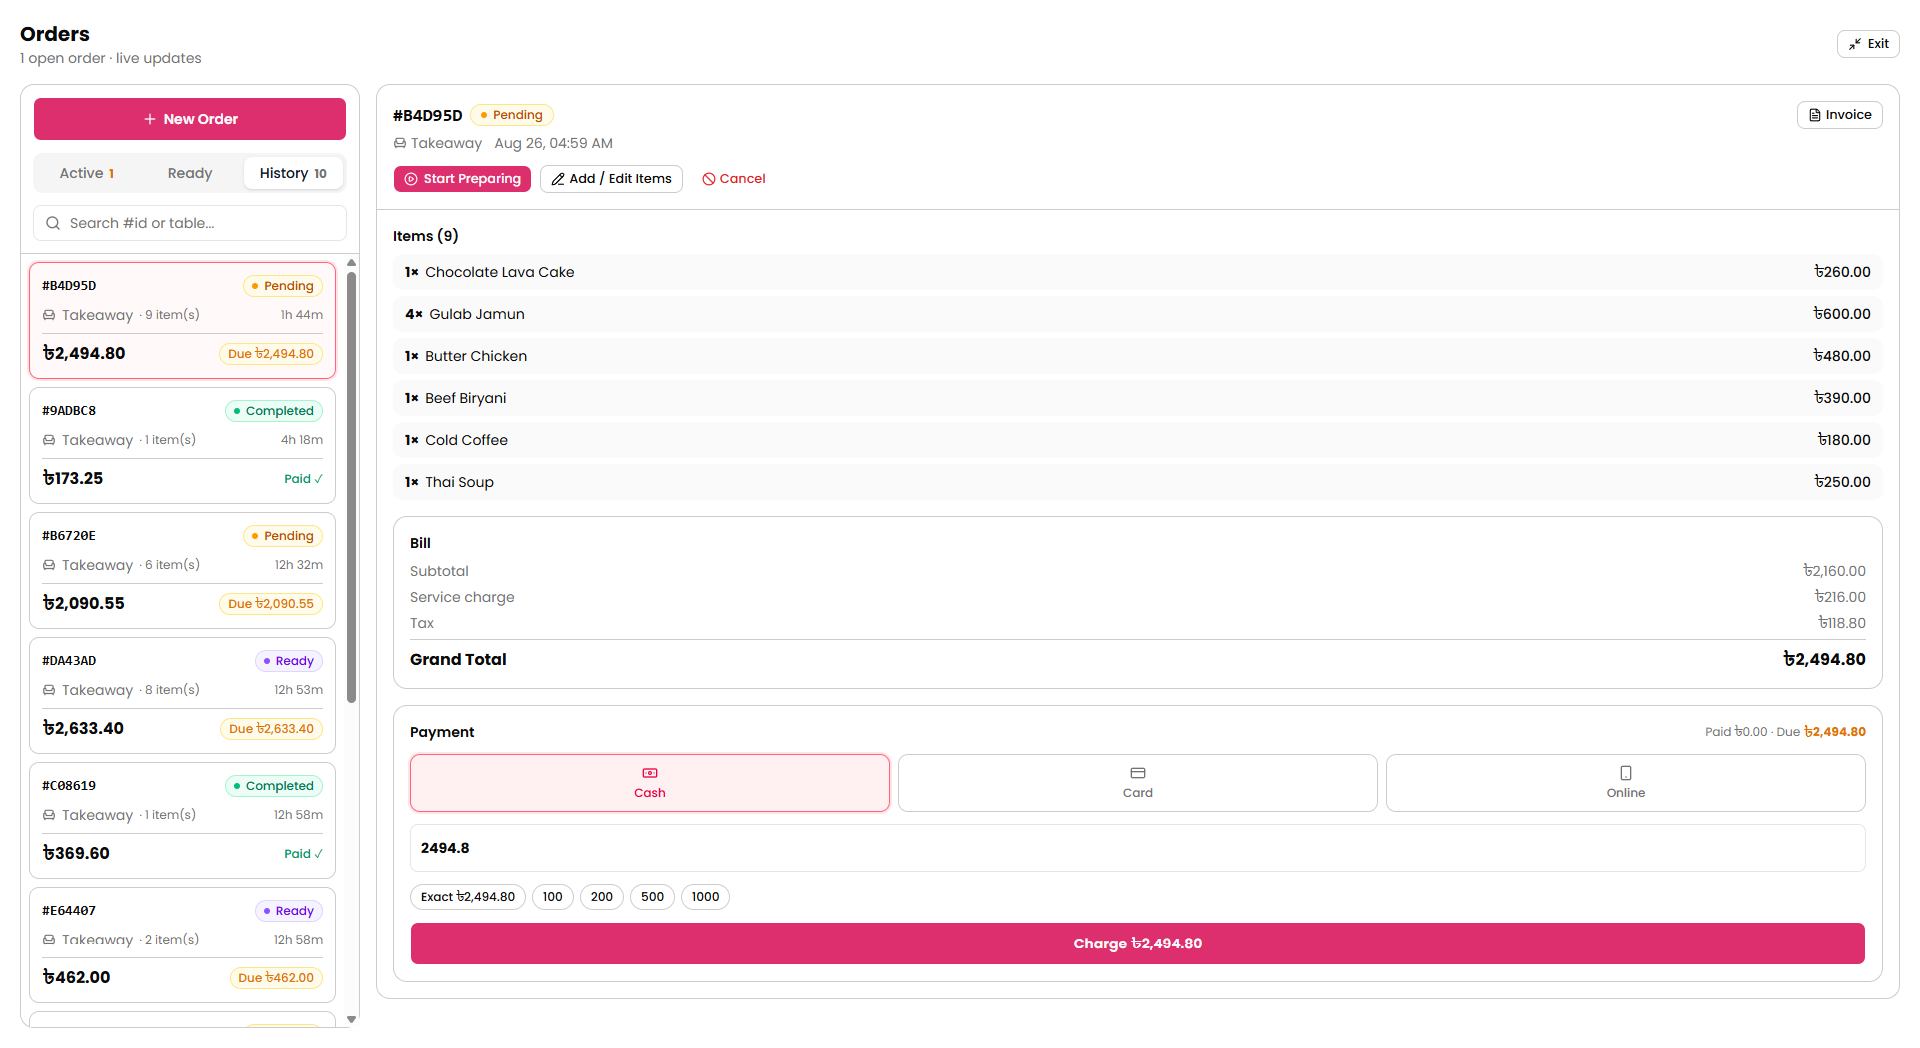Viewport: 1920px width, 1048px height.
Task: Open completed order #9ADBC8
Action: click(182, 445)
